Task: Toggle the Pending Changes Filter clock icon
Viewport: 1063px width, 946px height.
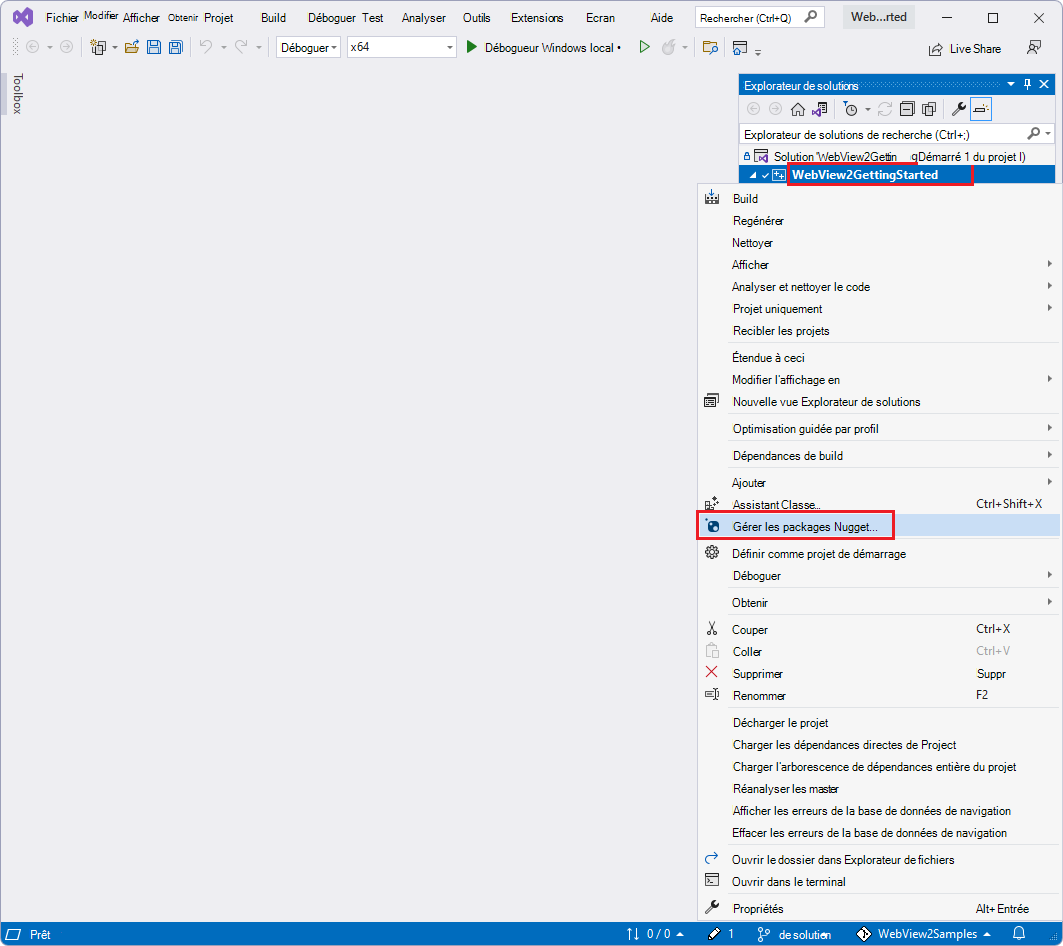Action: pos(851,109)
